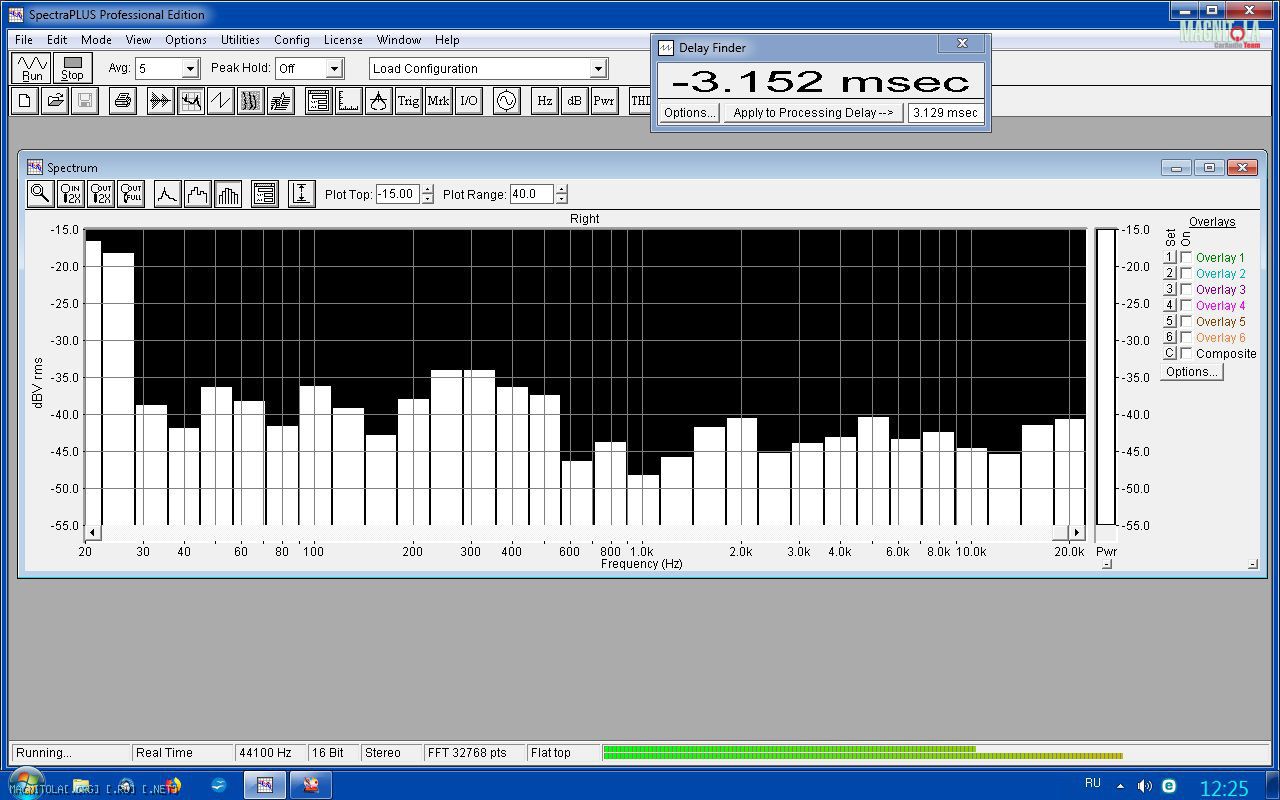Expand the Avg dropdown
Viewport: 1280px width, 800px height.
(190, 69)
